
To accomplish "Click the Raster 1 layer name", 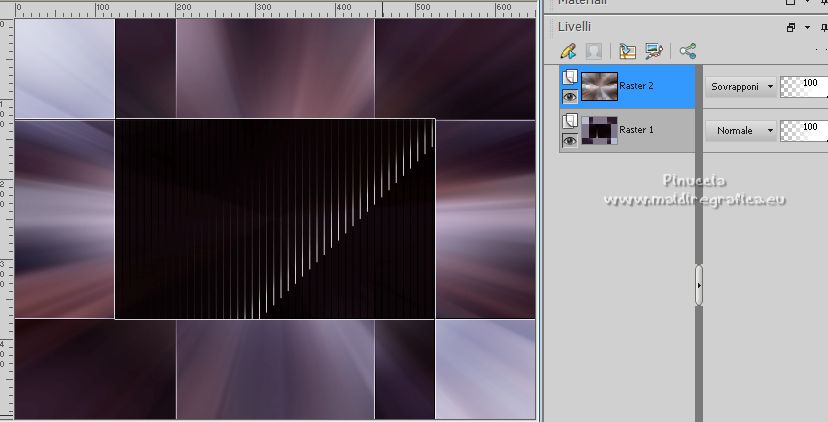I will (x=636, y=130).
